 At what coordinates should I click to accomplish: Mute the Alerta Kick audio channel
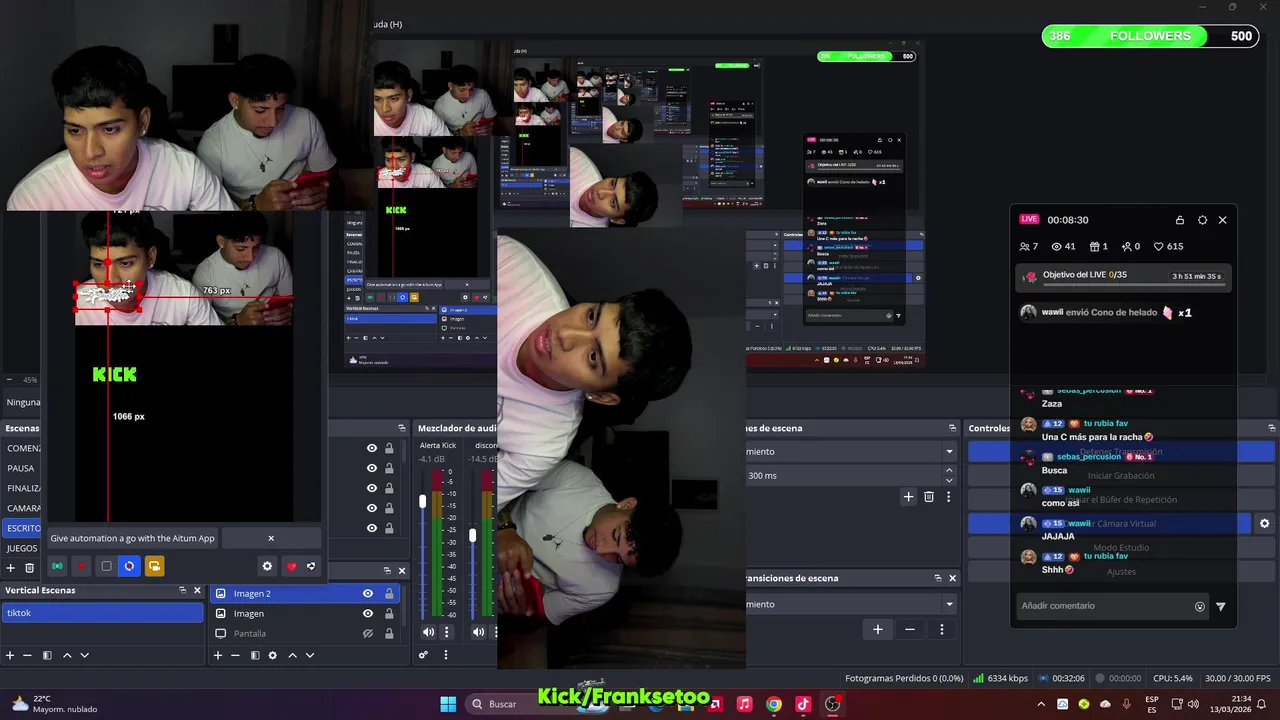click(429, 632)
